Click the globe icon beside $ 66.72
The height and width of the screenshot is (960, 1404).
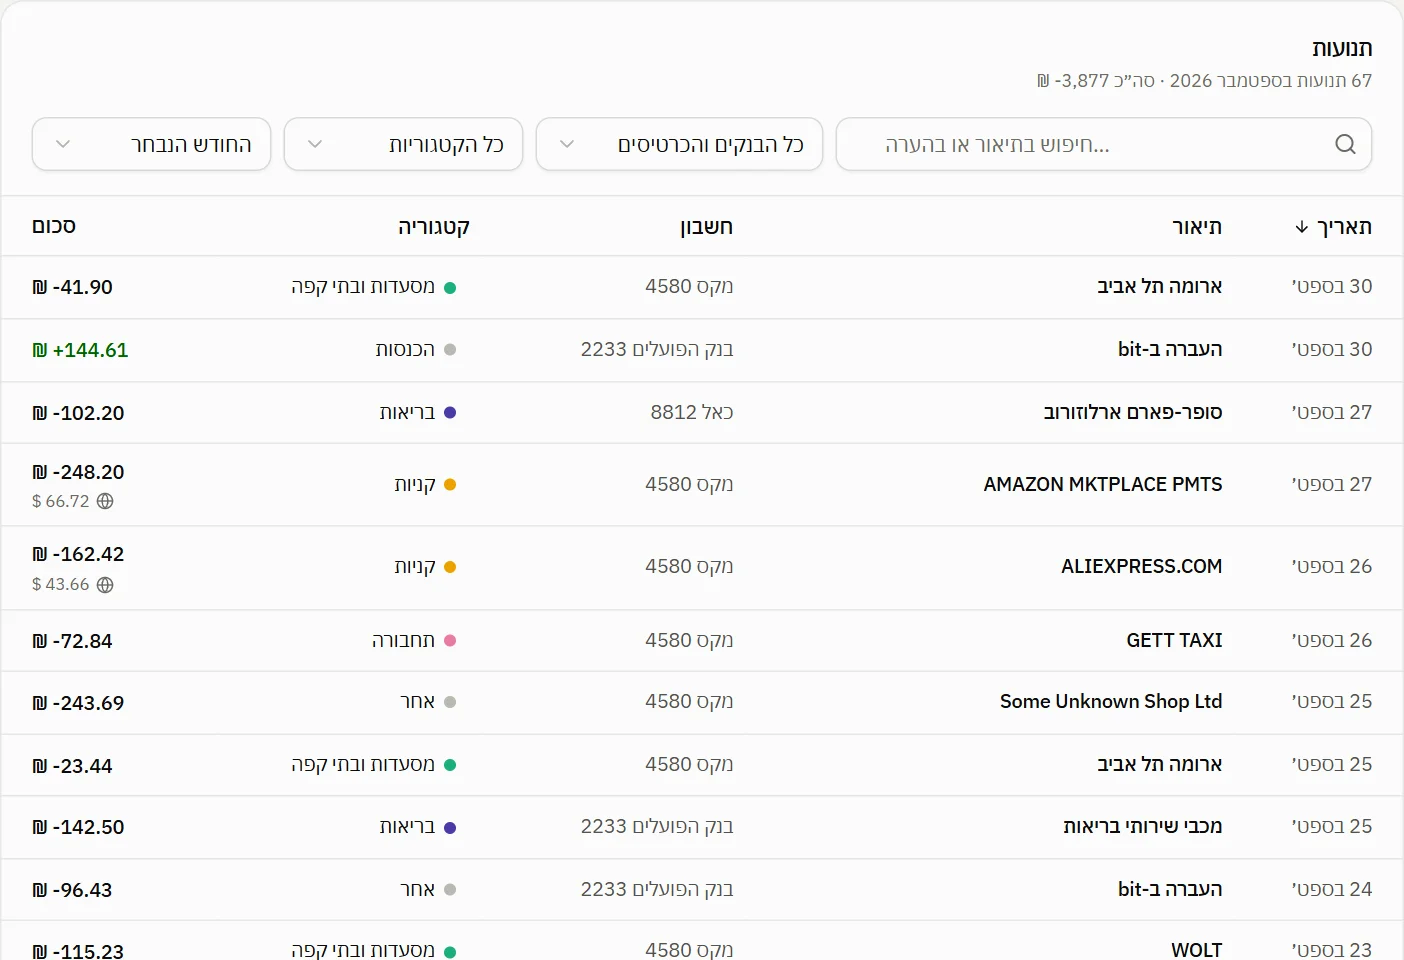click(x=105, y=501)
